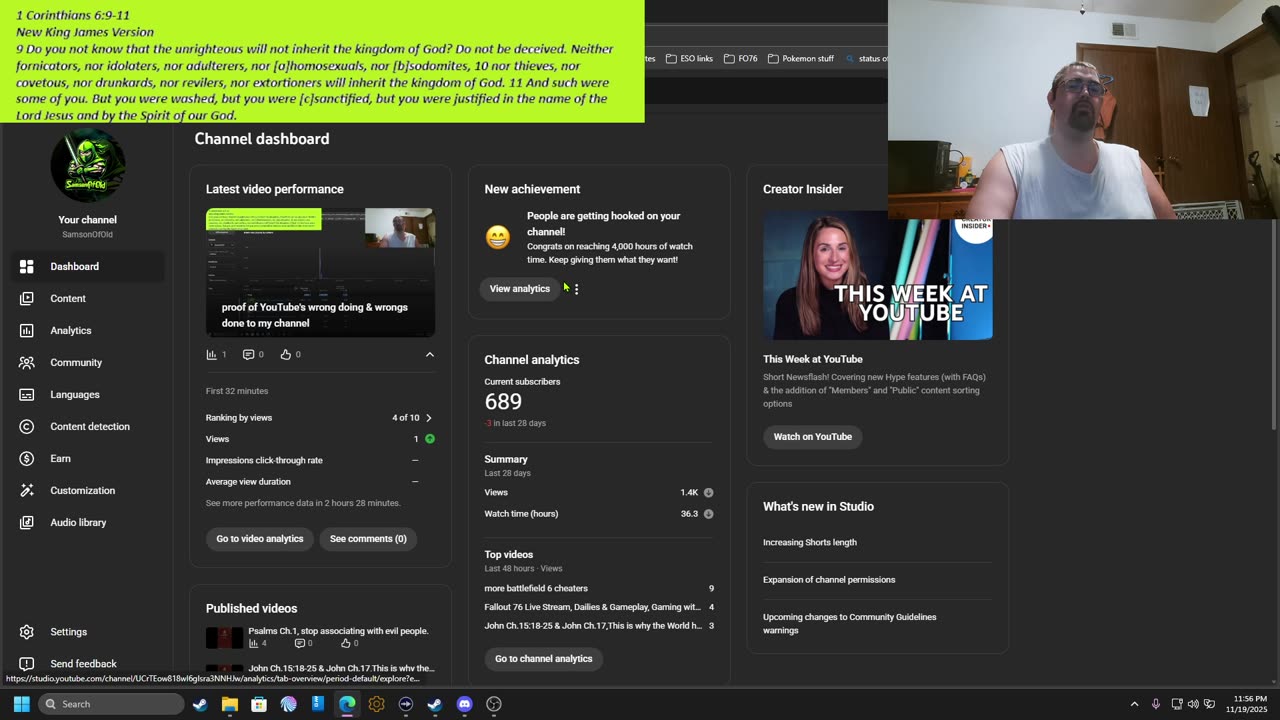Open the Send feedback icon in the sidebar
Image resolution: width=1280 pixels, height=720 pixels.
[27, 664]
